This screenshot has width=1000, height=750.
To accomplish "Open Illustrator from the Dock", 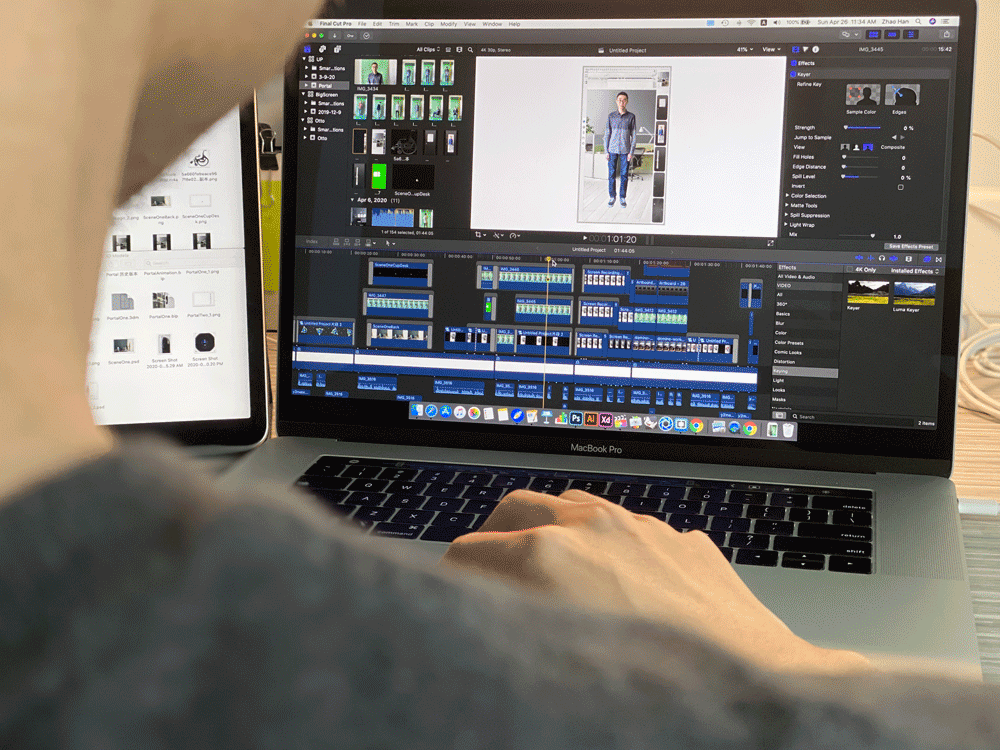I will click(x=591, y=419).
